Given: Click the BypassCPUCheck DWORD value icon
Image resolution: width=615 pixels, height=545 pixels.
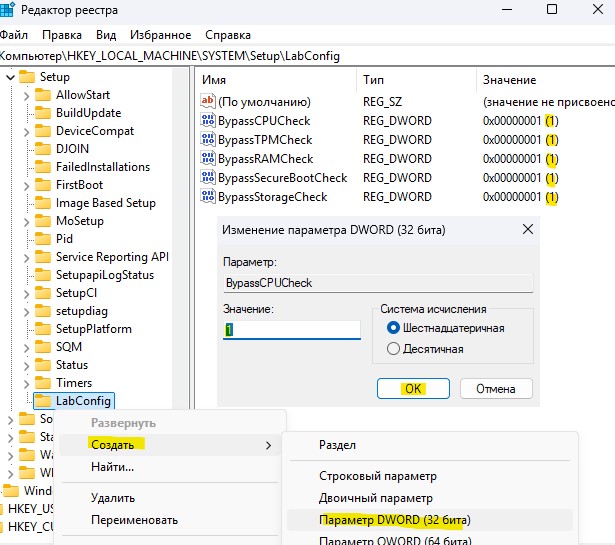Looking at the screenshot, I should pyautogui.click(x=207, y=120).
